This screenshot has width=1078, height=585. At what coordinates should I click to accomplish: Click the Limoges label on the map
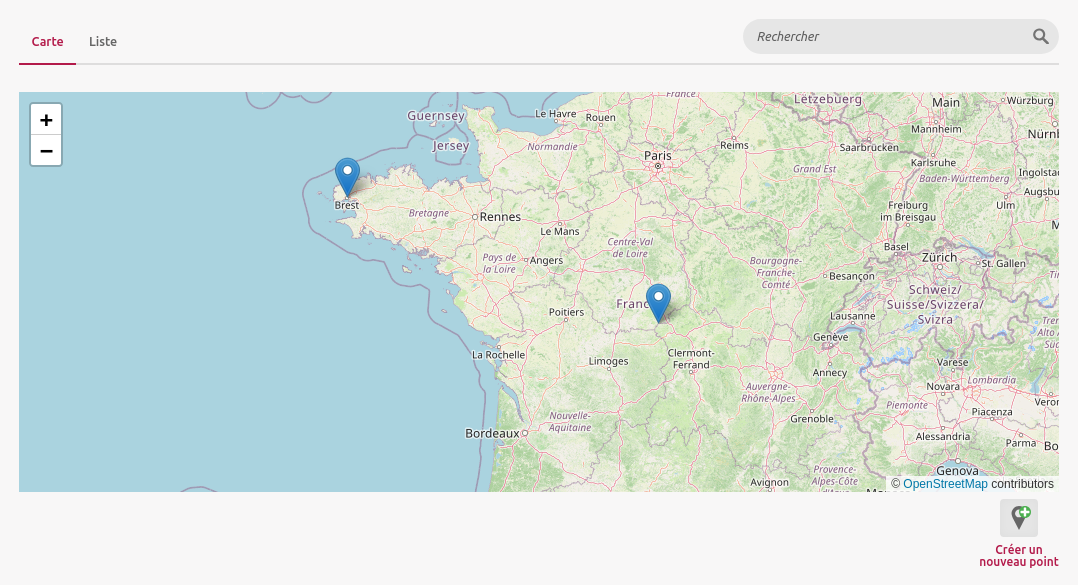pos(608,361)
